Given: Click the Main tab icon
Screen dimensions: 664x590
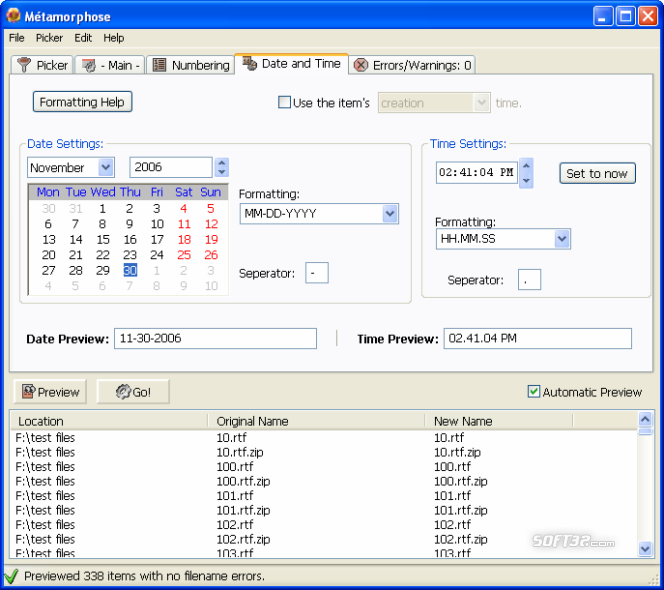Looking at the screenshot, I should (x=89, y=65).
